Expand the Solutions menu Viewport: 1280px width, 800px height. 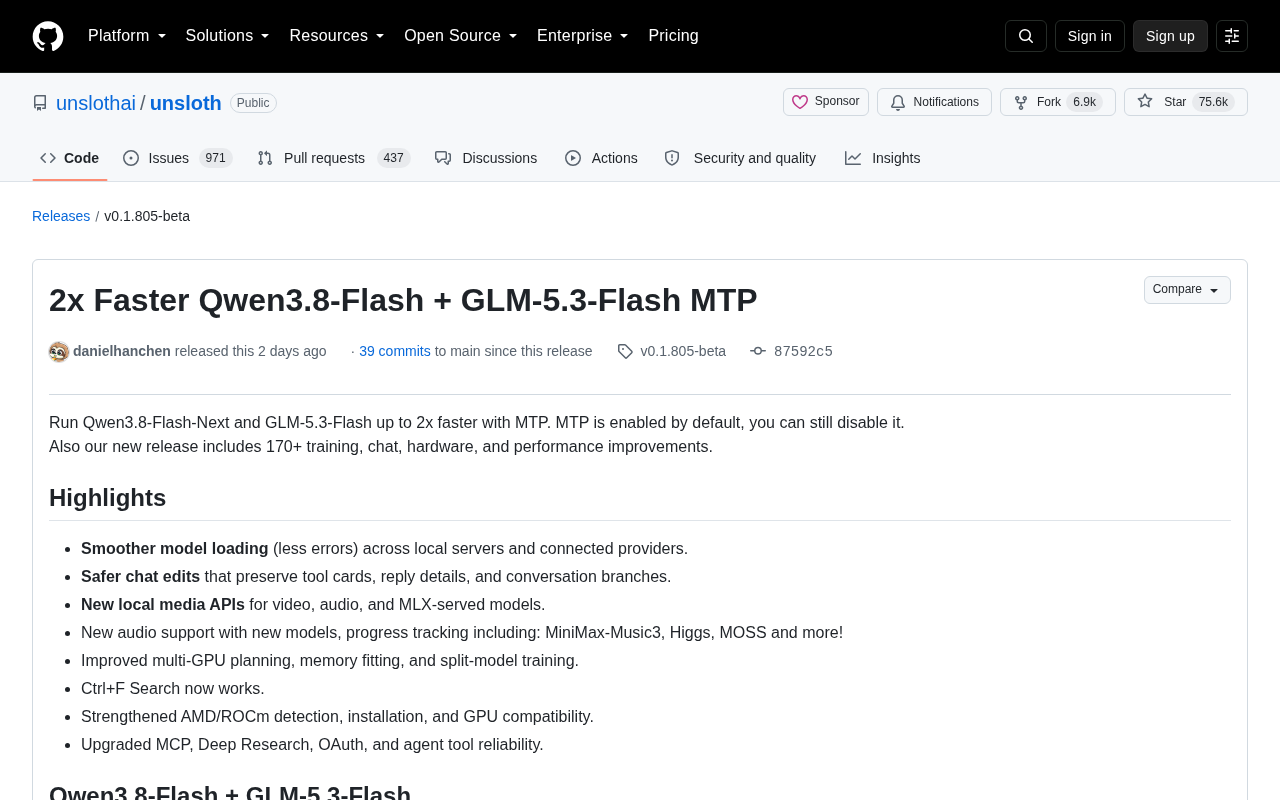(x=228, y=36)
